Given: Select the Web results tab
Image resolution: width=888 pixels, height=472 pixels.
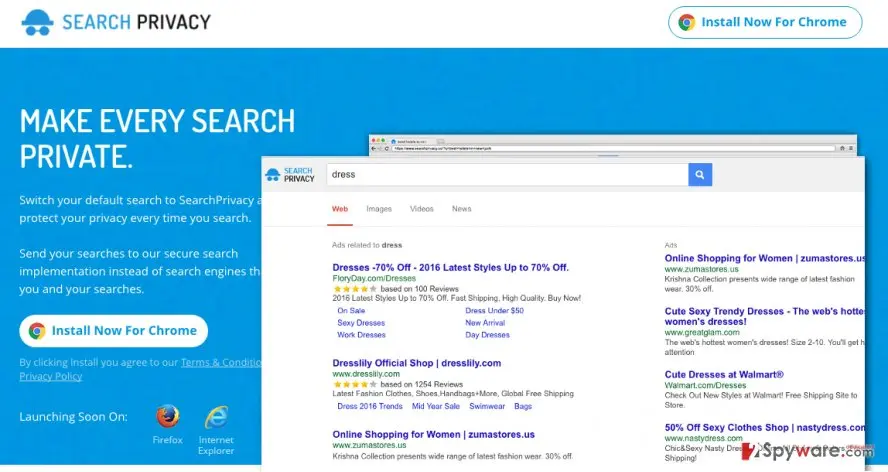Looking at the screenshot, I should tap(340, 209).
